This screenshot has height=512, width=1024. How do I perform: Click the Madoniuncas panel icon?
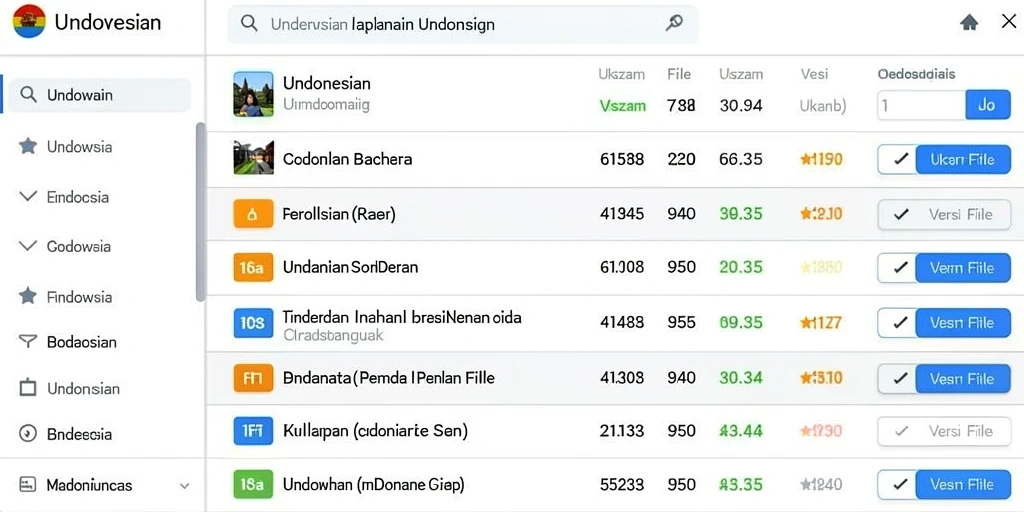tap(27, 485)
